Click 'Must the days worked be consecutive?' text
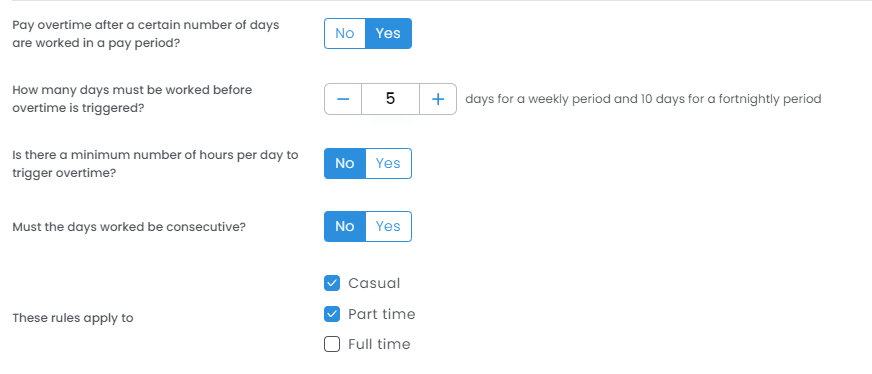Screen dimensions: 872x374 coord(129,227)
